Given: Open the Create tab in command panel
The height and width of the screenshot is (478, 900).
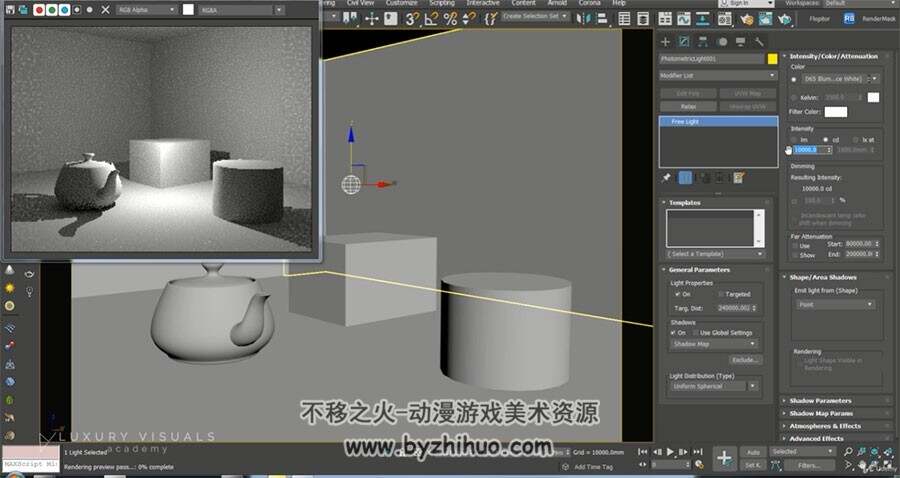Looking at the screenshot, I should 665,42.
